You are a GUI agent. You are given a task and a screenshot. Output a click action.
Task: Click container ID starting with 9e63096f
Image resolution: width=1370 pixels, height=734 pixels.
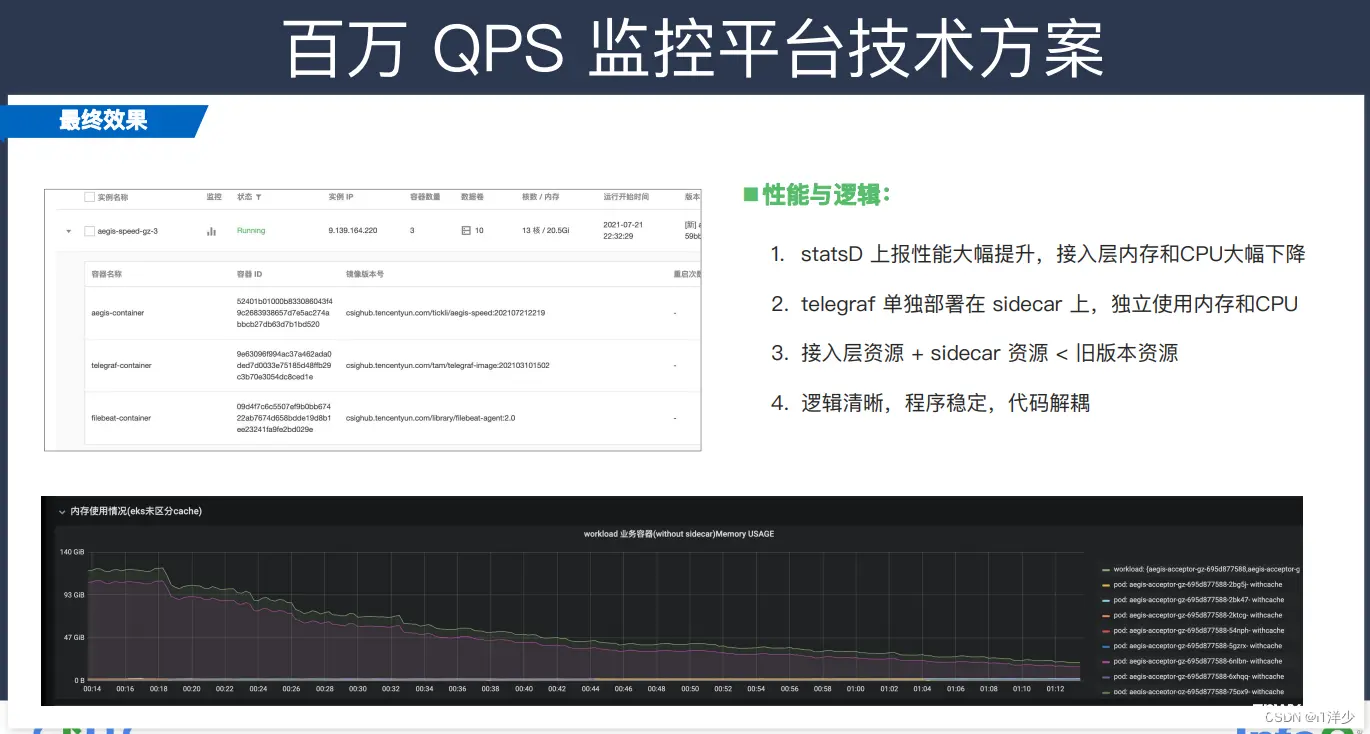tap(284, 365)
